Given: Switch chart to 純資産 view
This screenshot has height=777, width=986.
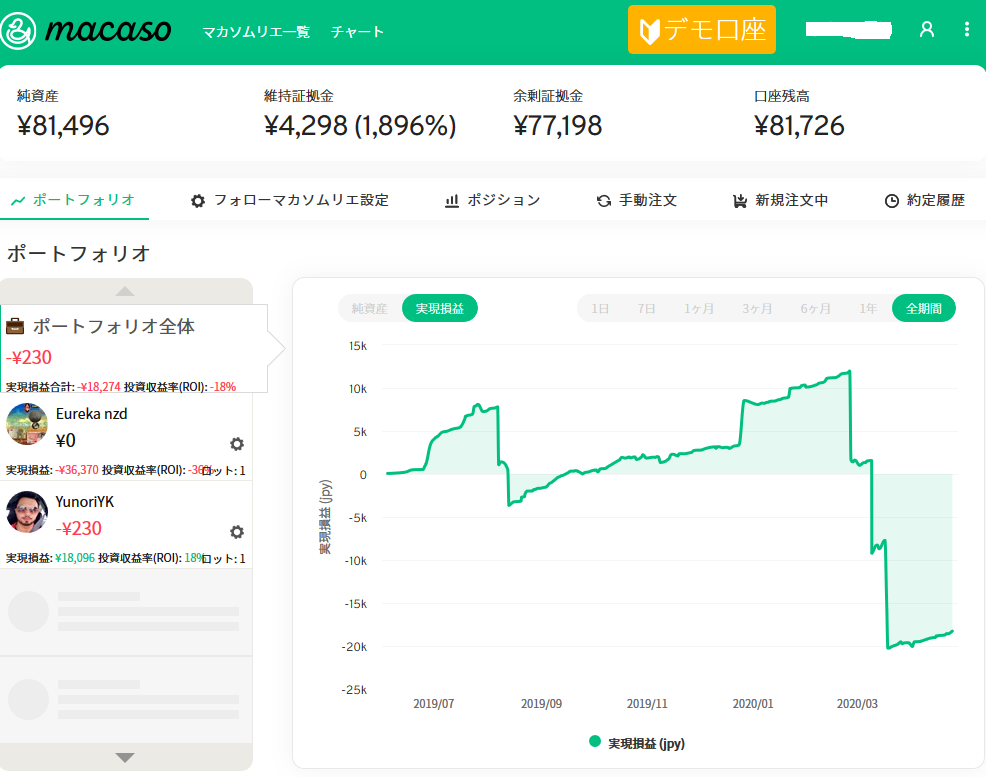Looking at the screenshot, I should coord(369,309).
